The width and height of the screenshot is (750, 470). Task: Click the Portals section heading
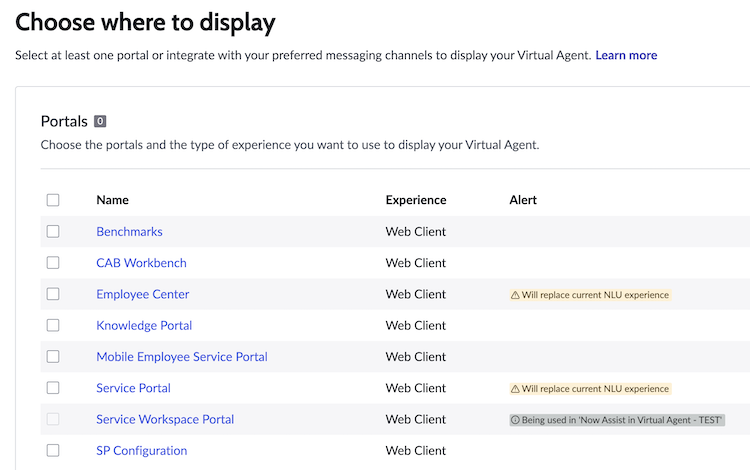tap(64, 121)
